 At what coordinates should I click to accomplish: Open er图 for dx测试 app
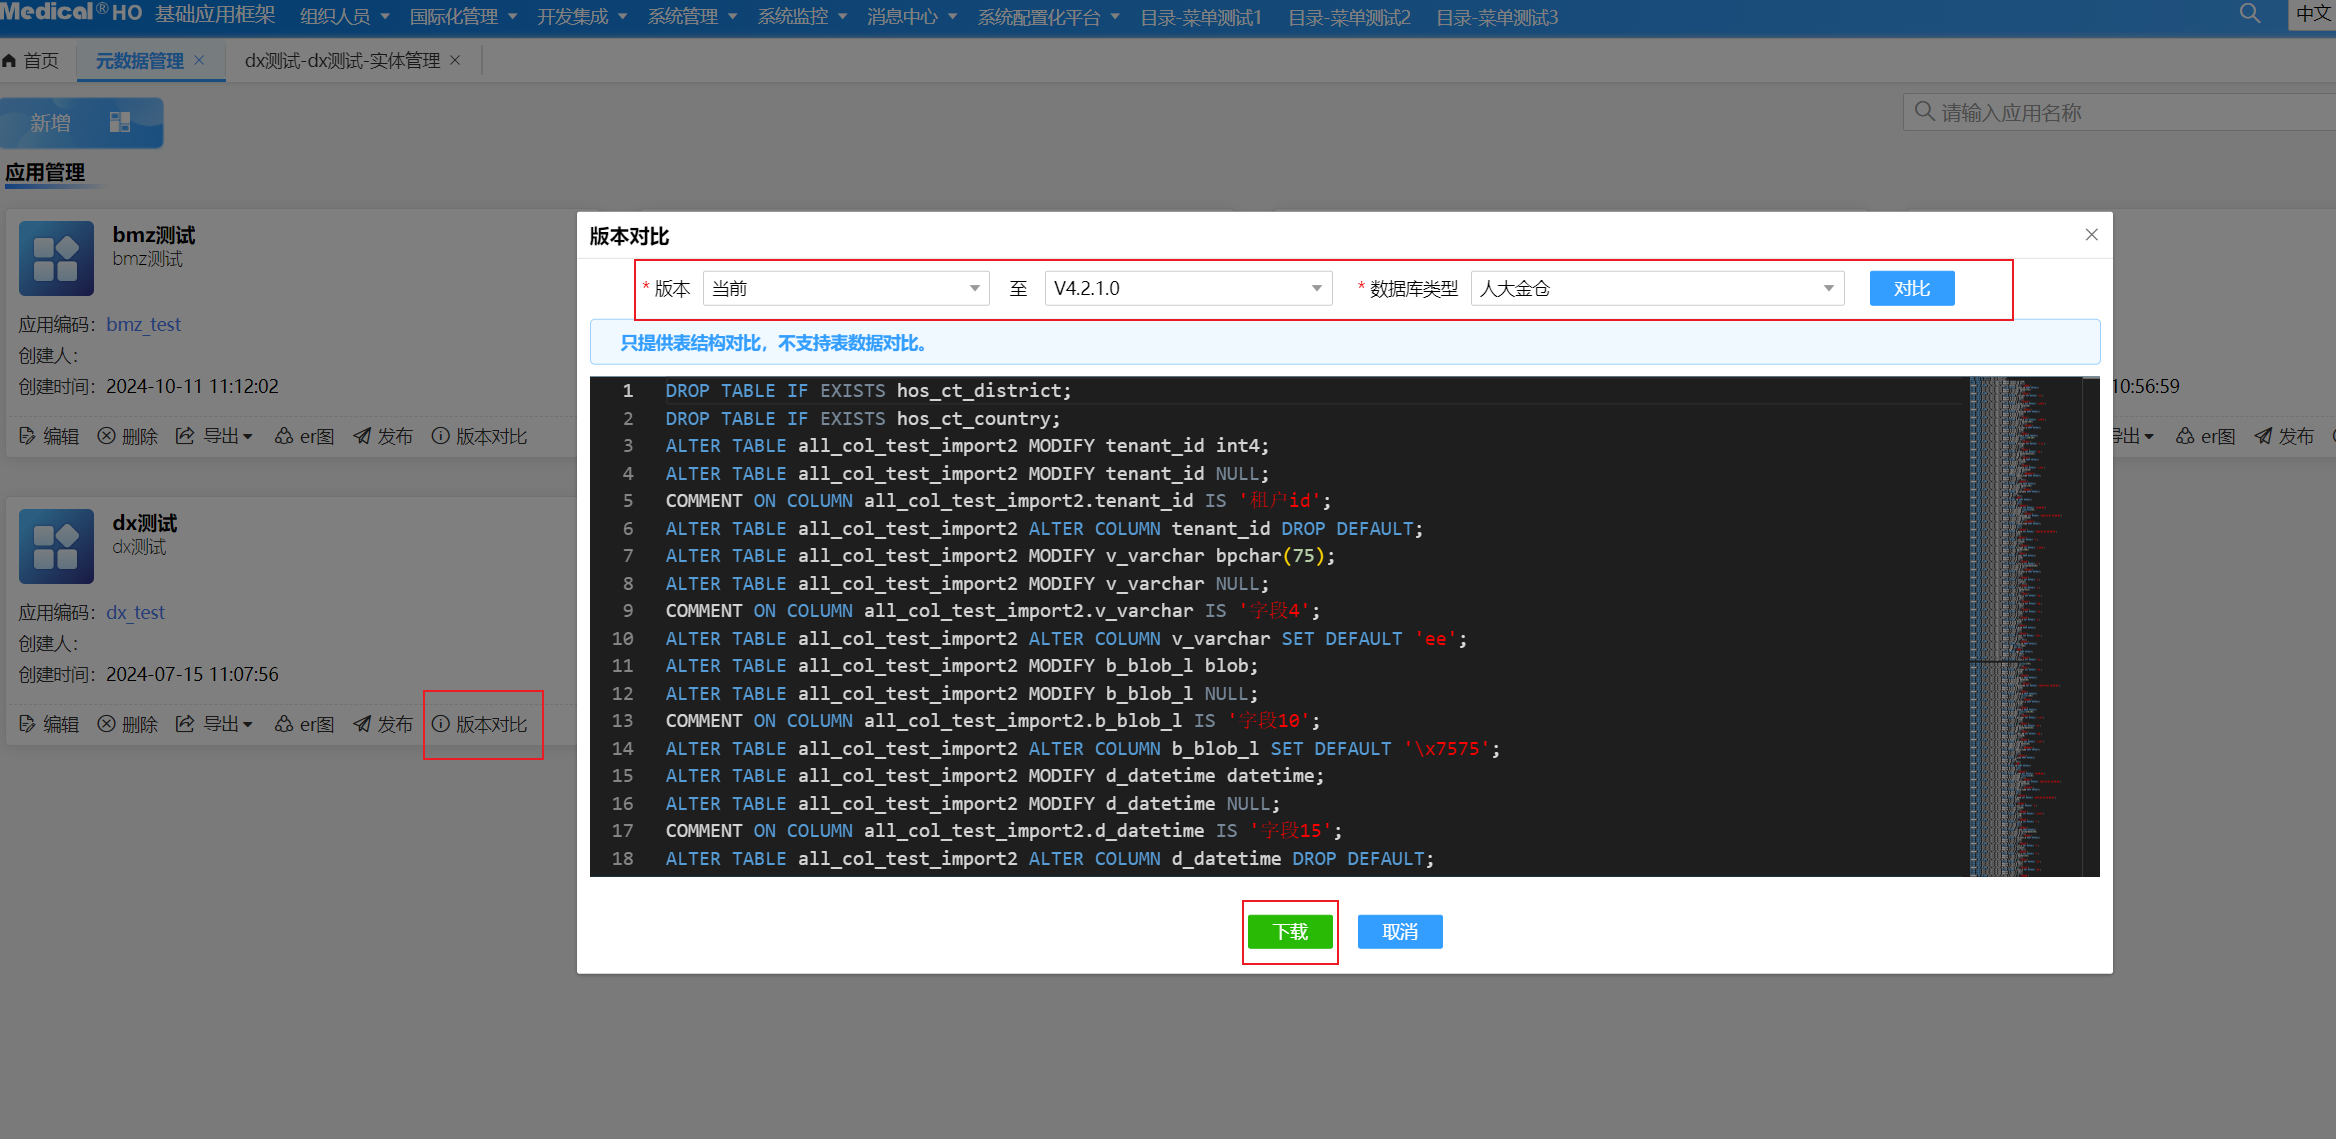coord(305,724)
